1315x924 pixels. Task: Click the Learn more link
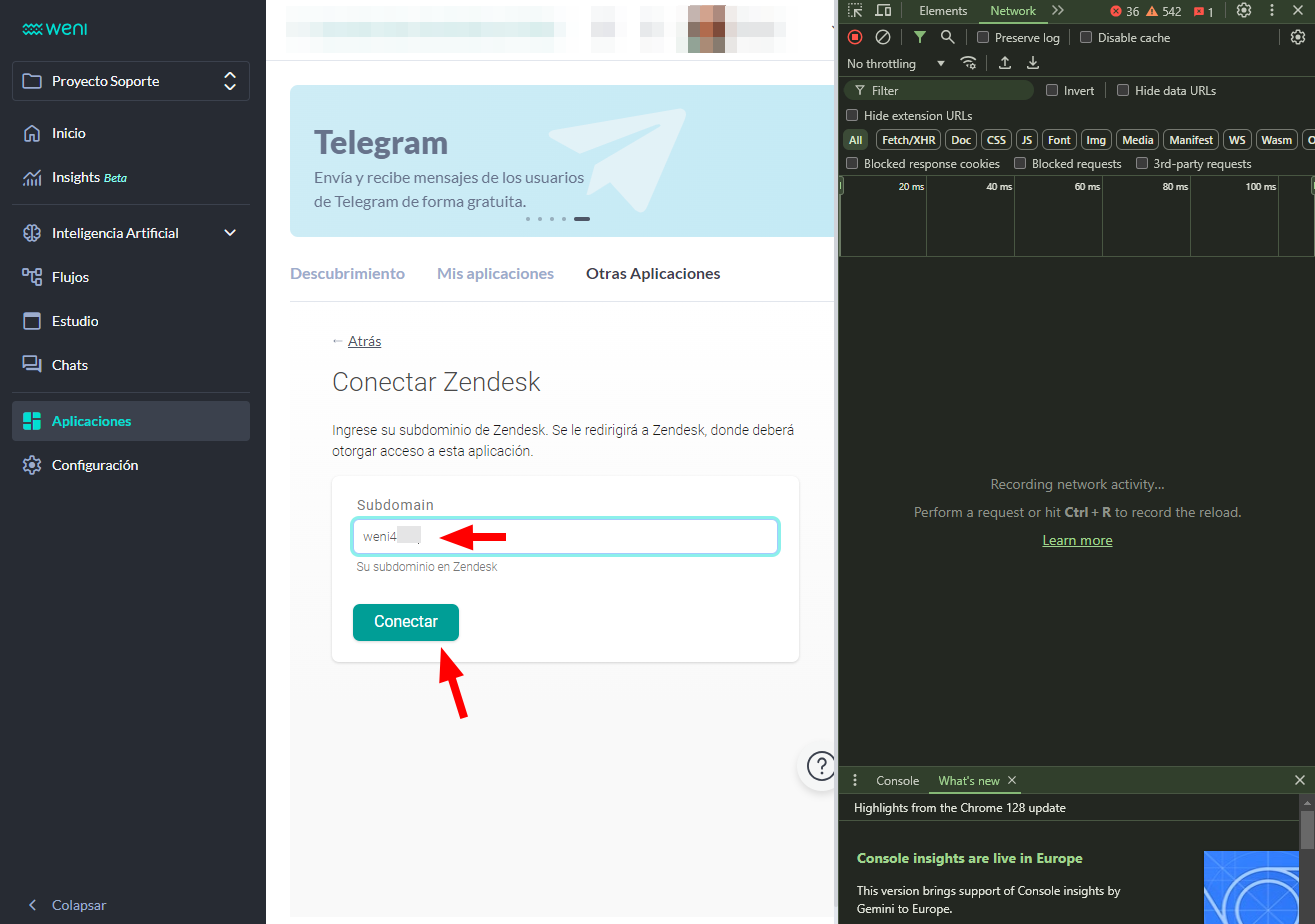(1077, 539)
